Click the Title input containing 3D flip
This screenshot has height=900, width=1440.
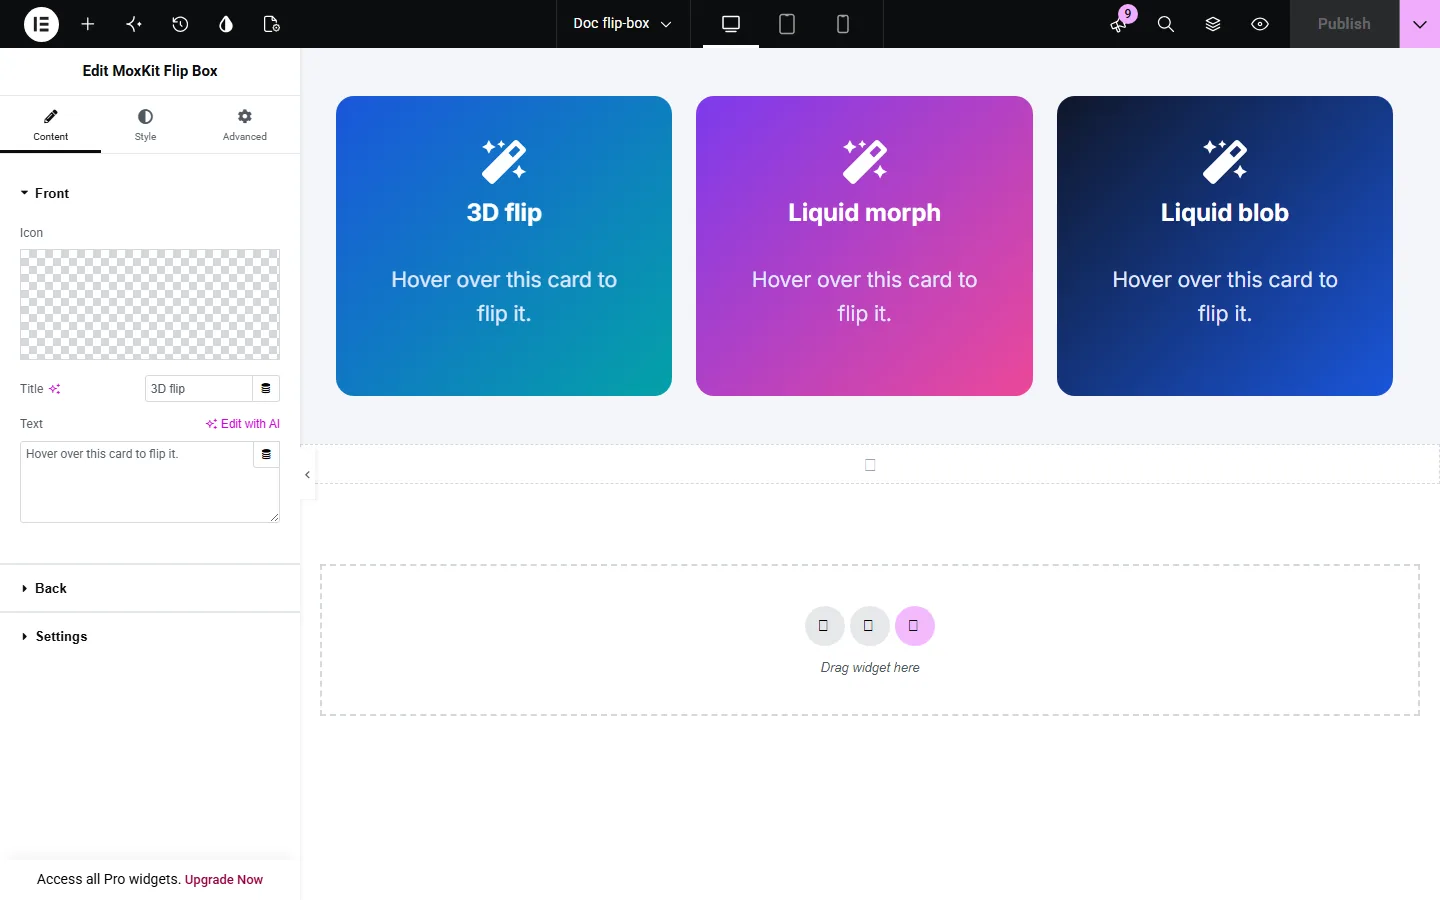click(x=198, y=389)
